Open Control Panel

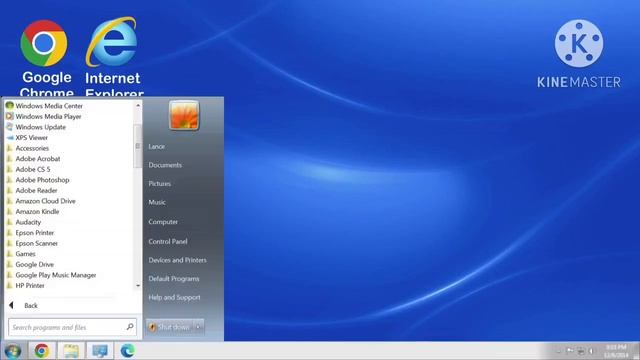[168, 242]
